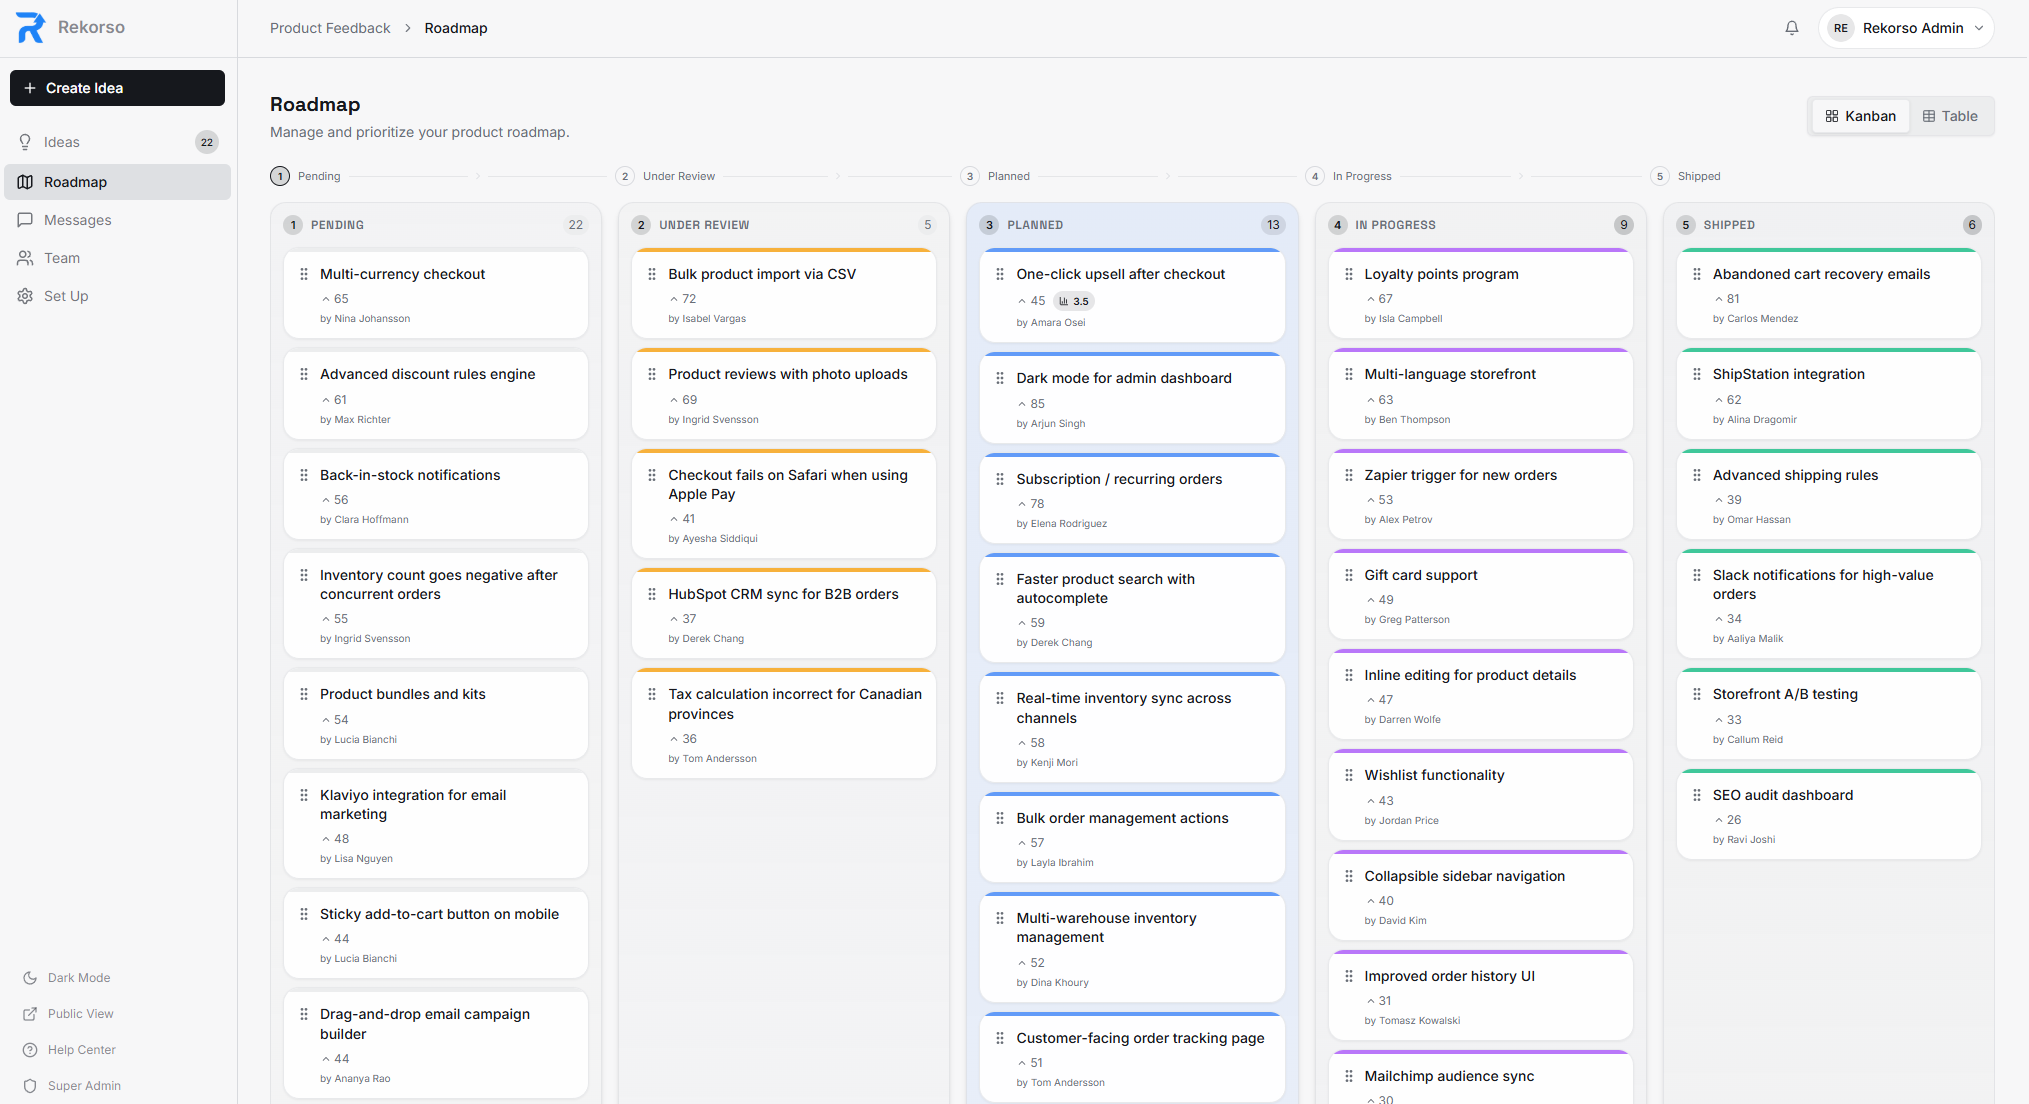The width and height of the screenshot is (2029, 1104).
Task: Select the Roadmap icon in the sidebar
Action: point(25,182)
